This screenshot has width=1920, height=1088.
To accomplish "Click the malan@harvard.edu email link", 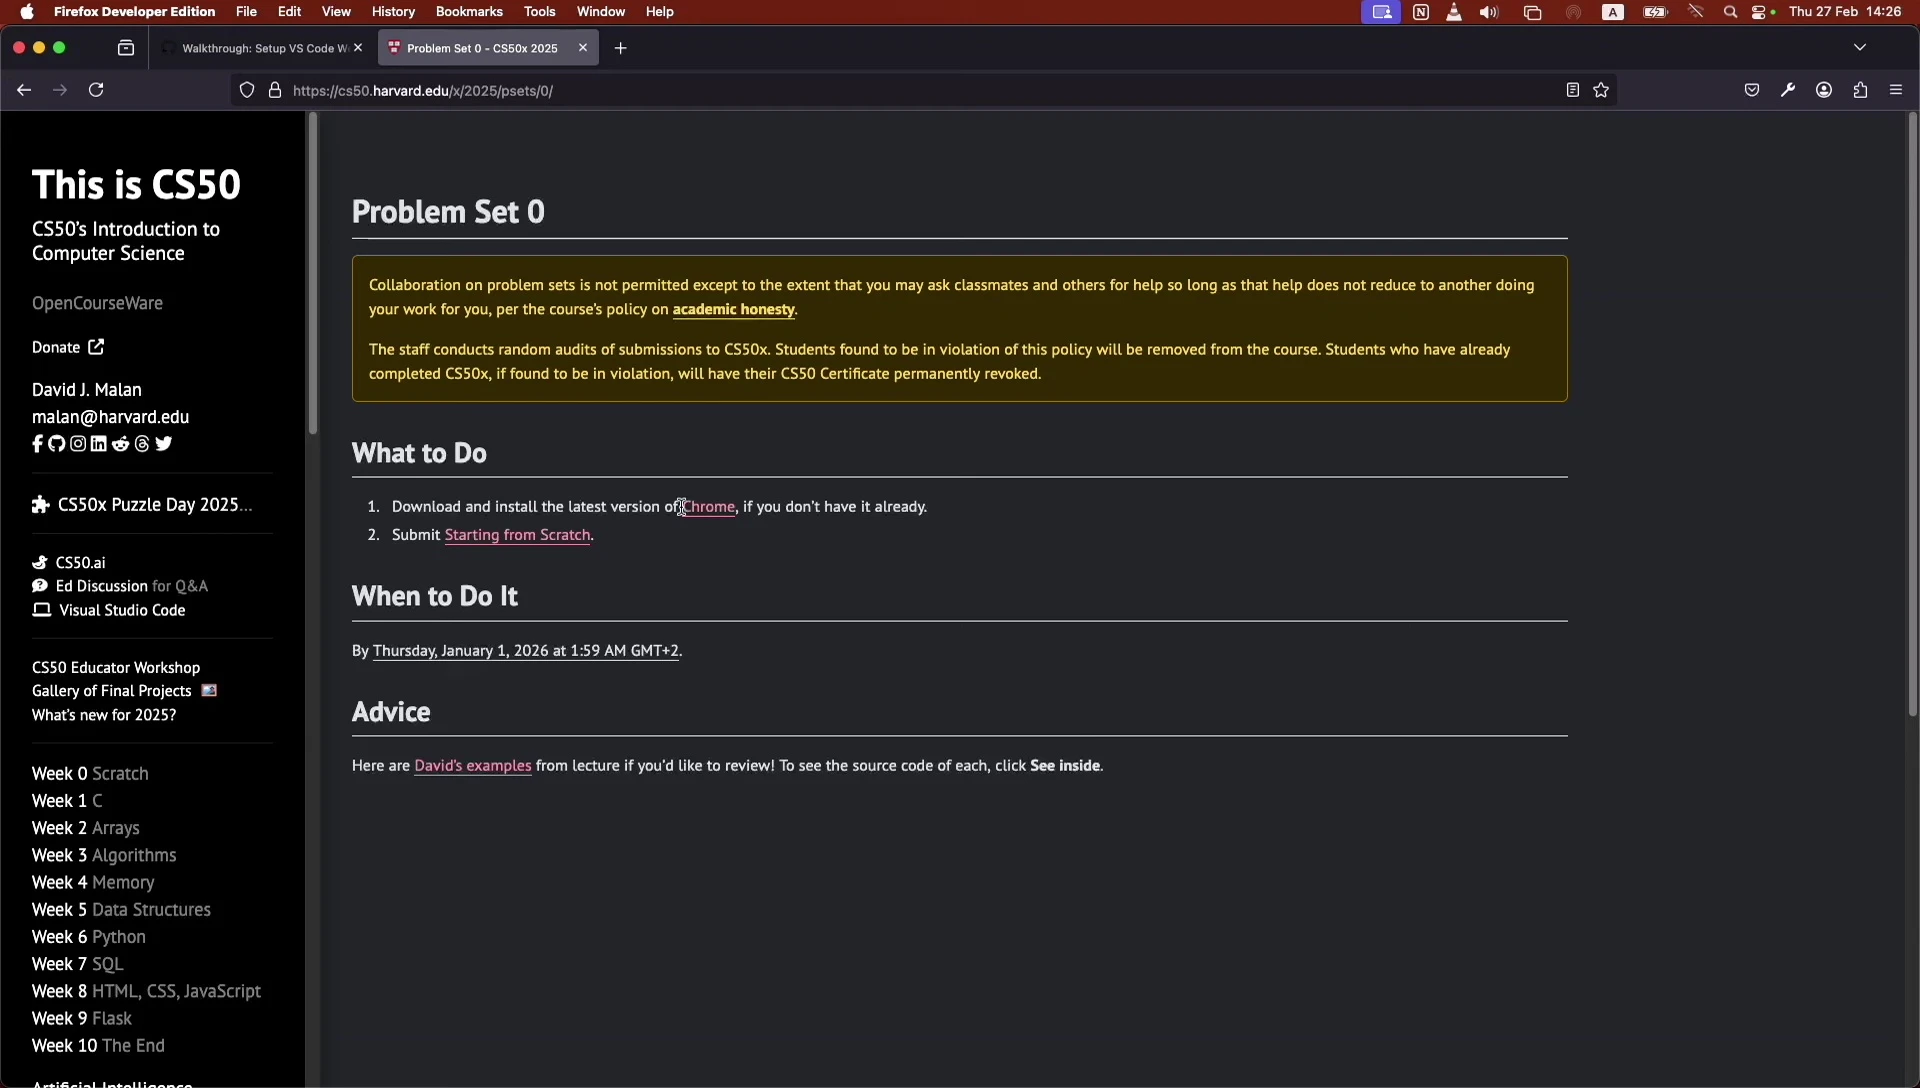I will pos(110,417).
